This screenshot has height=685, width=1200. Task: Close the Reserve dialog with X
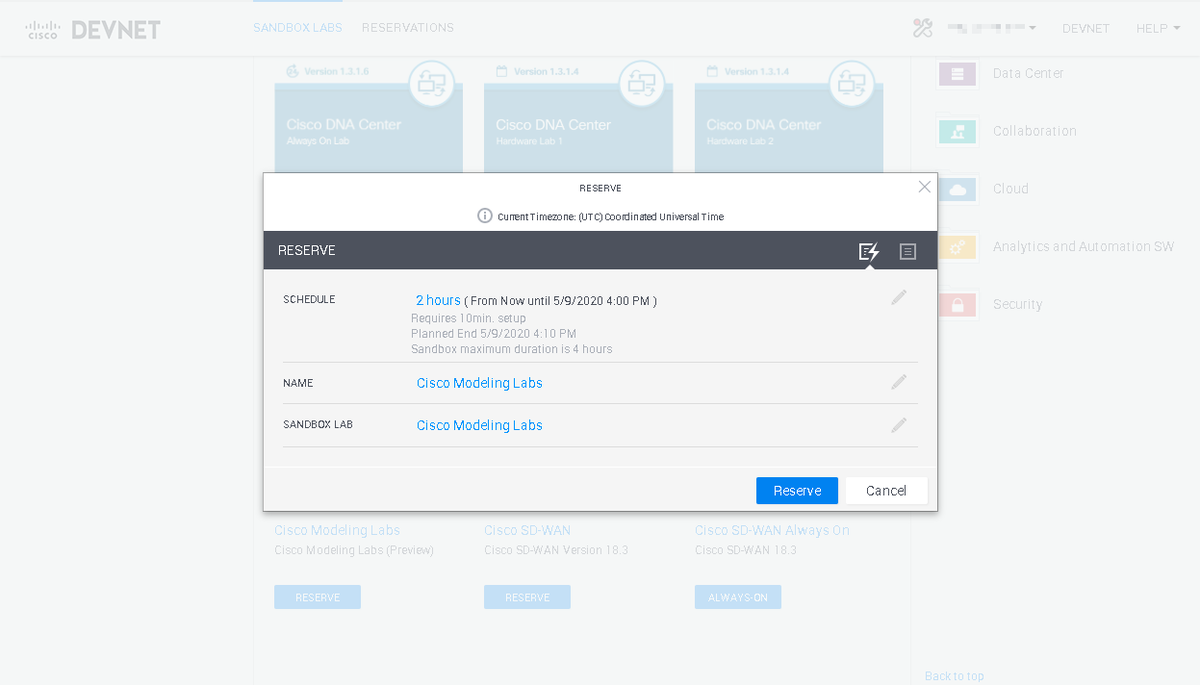pyautogui.click(x=924, y=187)
